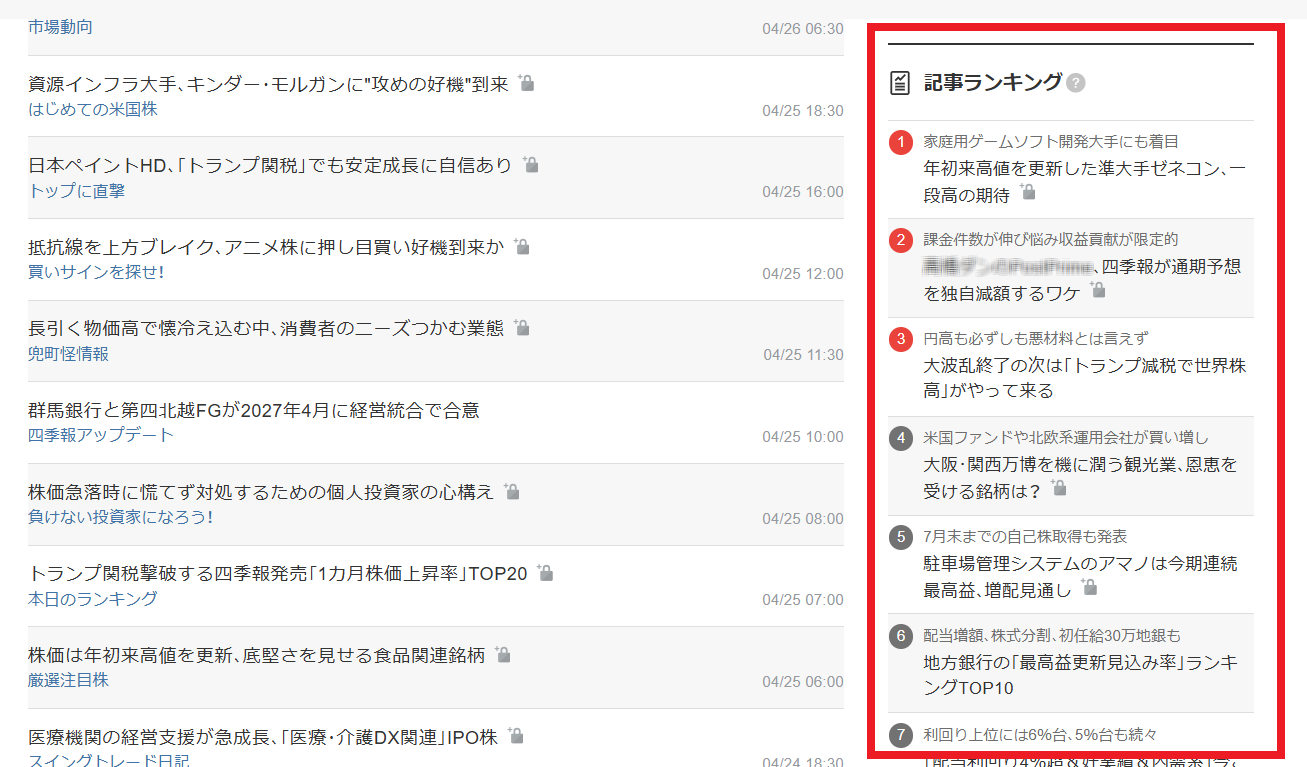
Task: Open ranked article 地方銀行の最高益更新見込み率
Action: point(1081,675)
